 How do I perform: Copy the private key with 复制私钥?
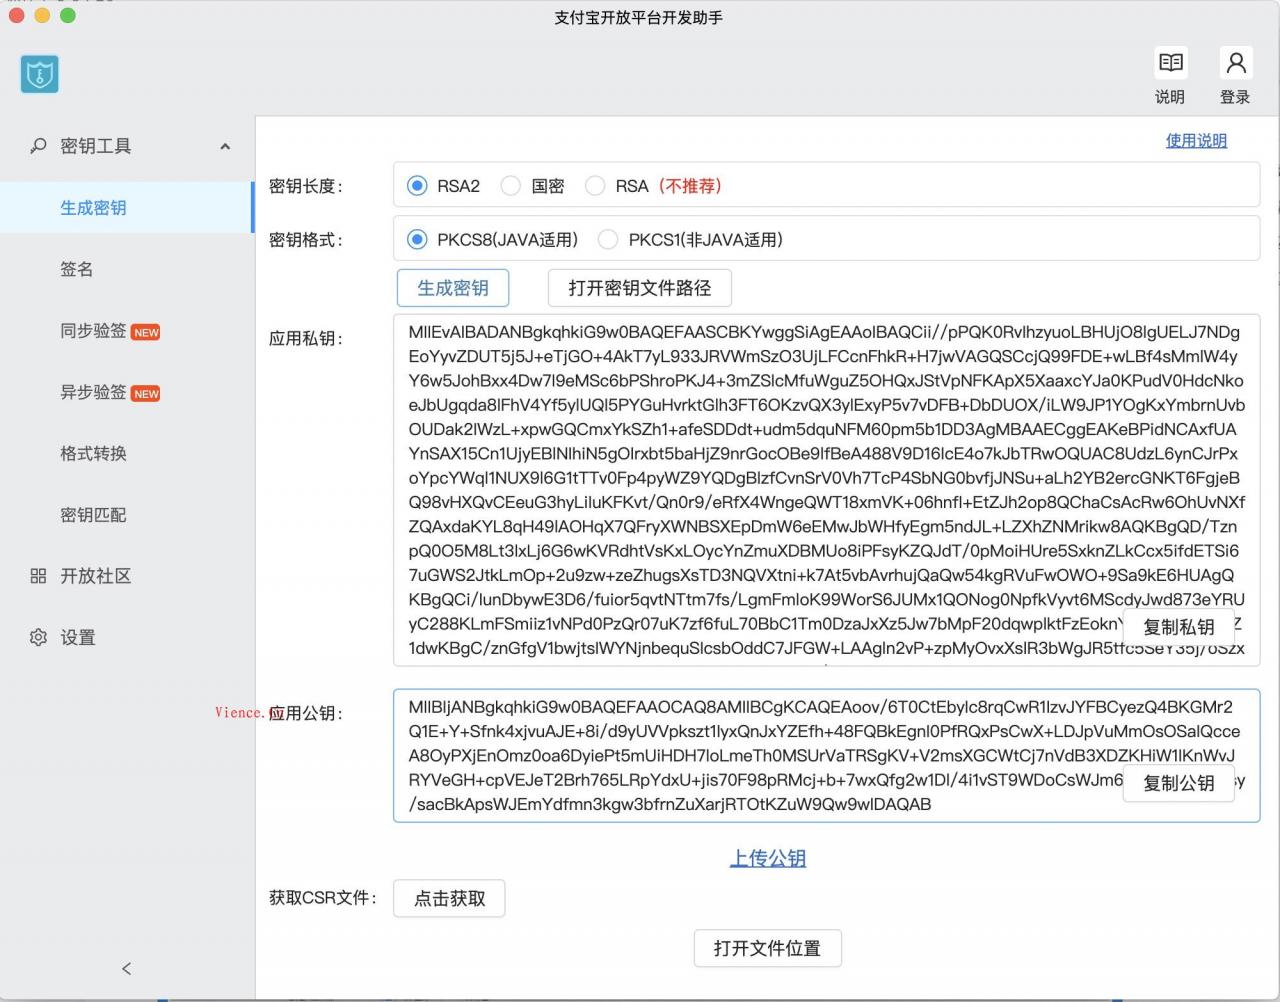pos(1178,627)
